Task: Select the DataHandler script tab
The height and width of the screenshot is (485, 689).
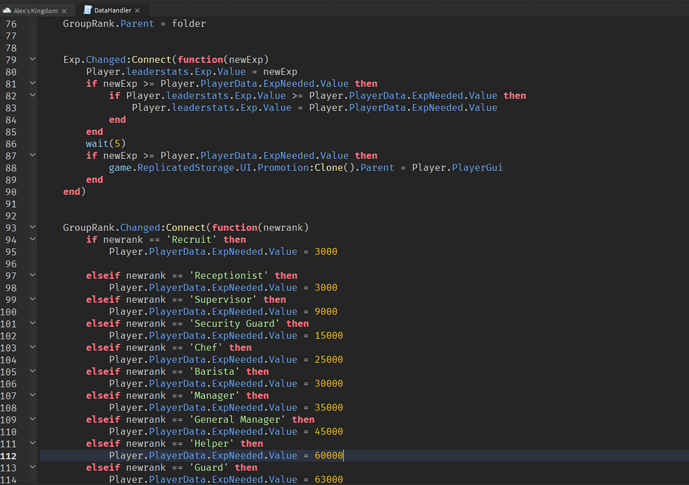Action: pyautogui.click(x=111, y=10)
